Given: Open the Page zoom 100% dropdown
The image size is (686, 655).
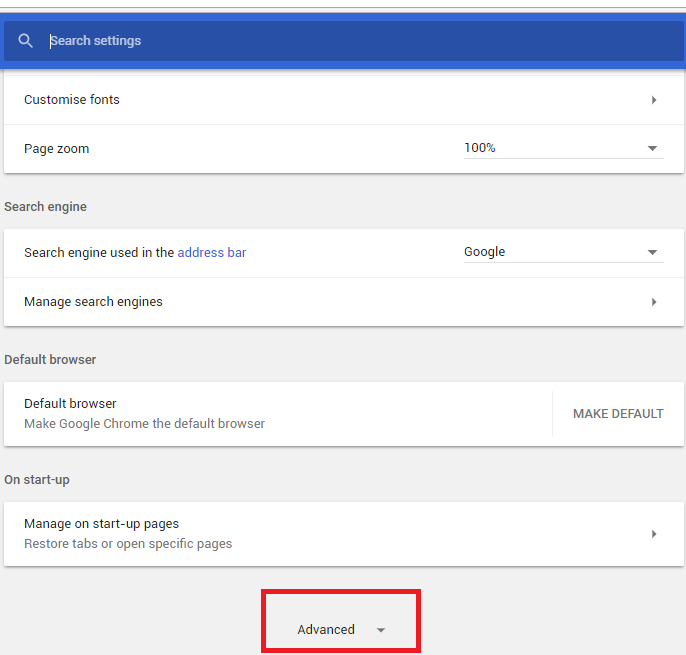Looking at the screenshot, I should (564, 148).
